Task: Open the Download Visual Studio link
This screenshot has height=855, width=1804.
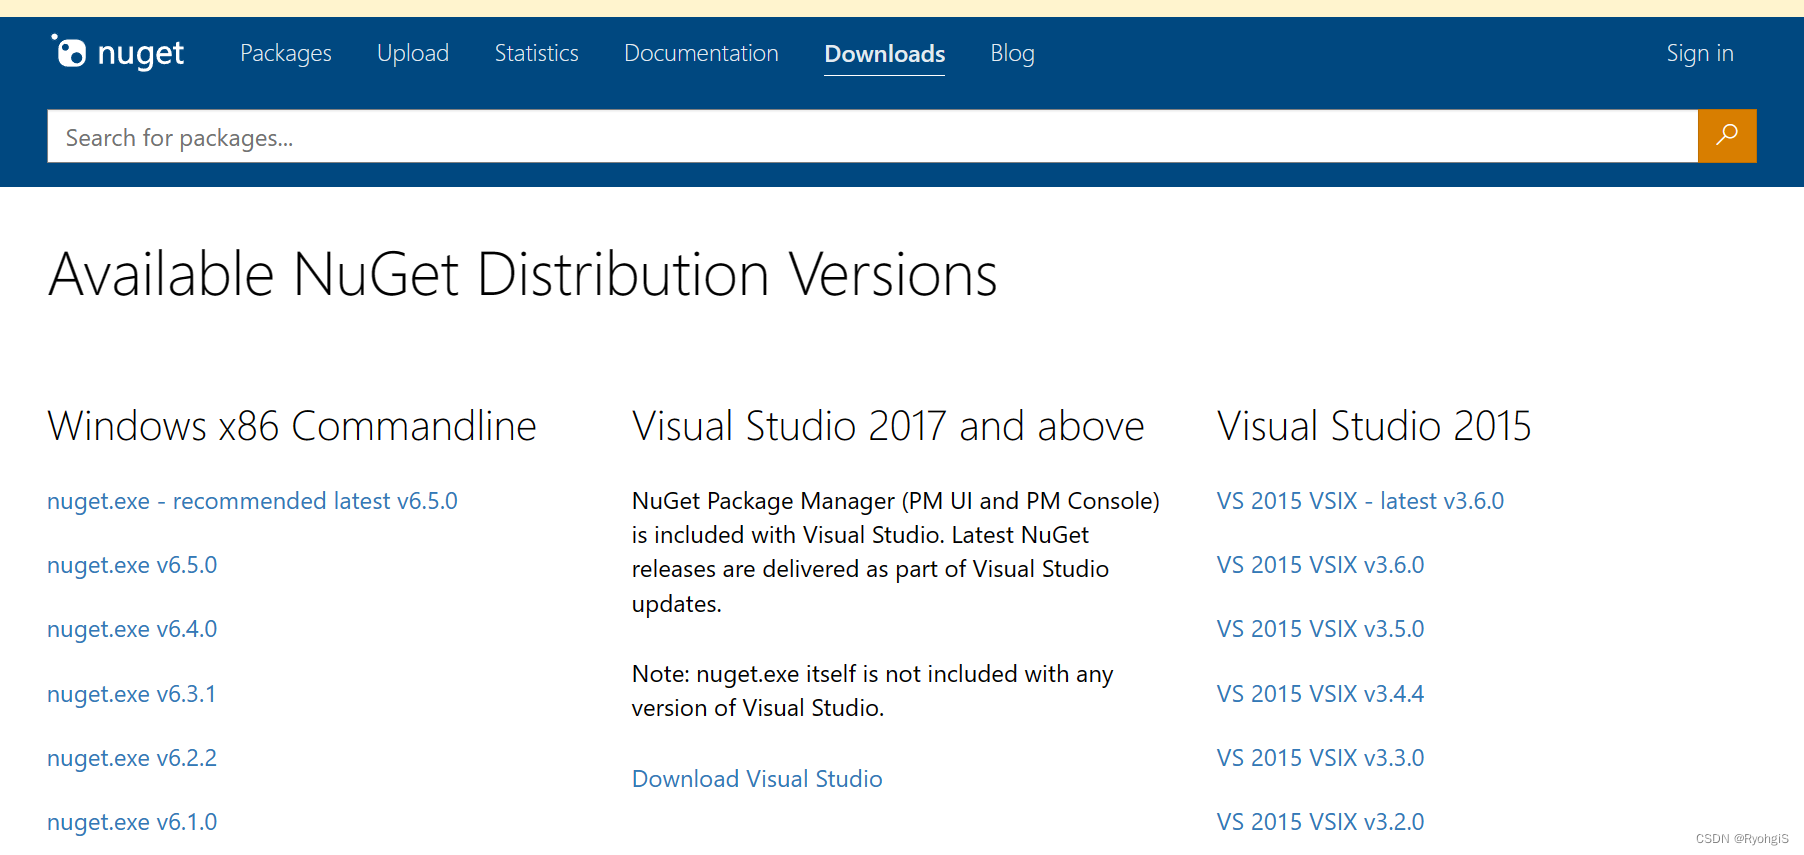Action: coord(757,779)
